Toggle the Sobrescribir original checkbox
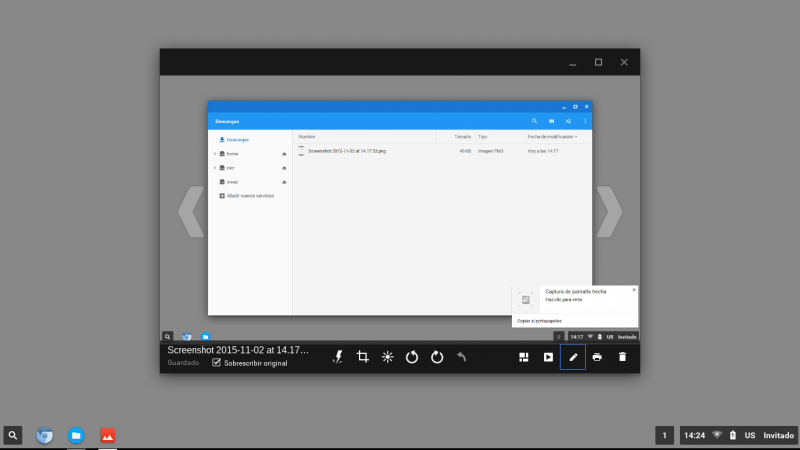 coord(216,363)
